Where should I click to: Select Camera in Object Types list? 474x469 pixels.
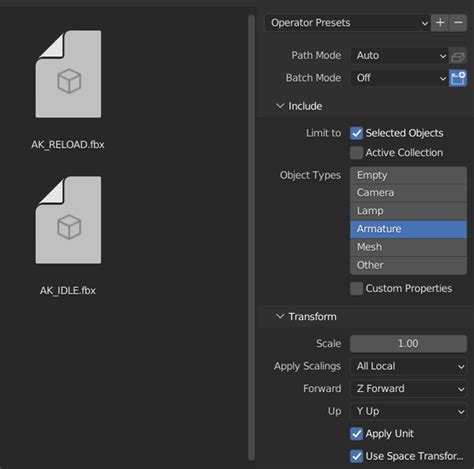click(408, 193)
